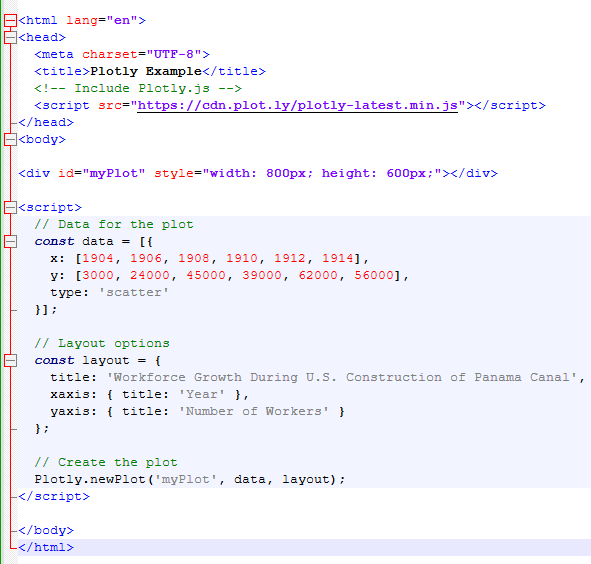Click the Plotly.newPlot function call

click(190, 480)
